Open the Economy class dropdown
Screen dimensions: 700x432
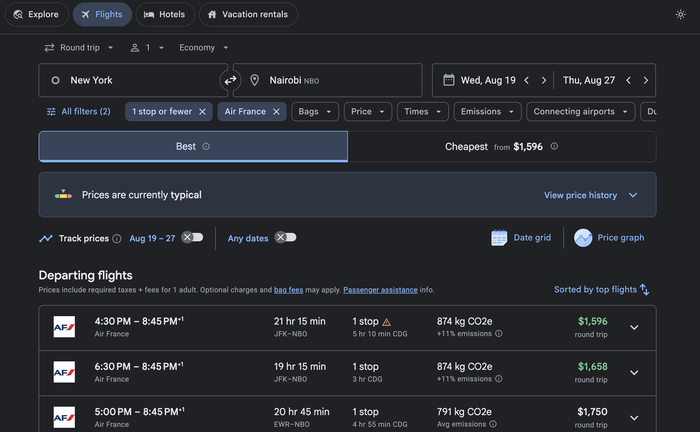204,48
